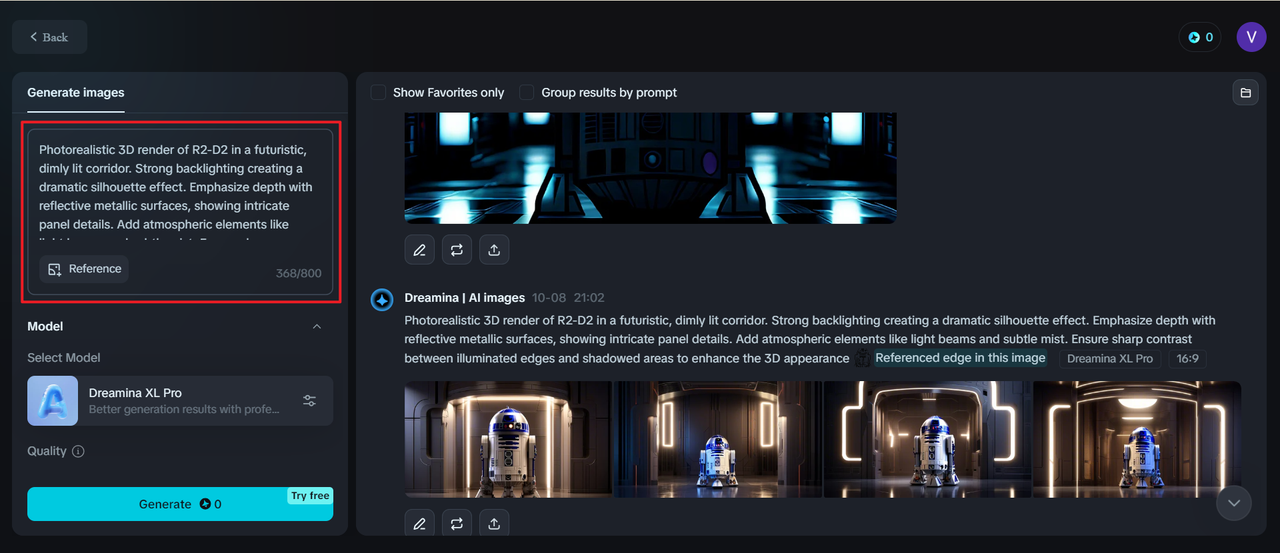Open the credits counter showing 0
The image size is (1280, 553).
tap(1200, 37)
